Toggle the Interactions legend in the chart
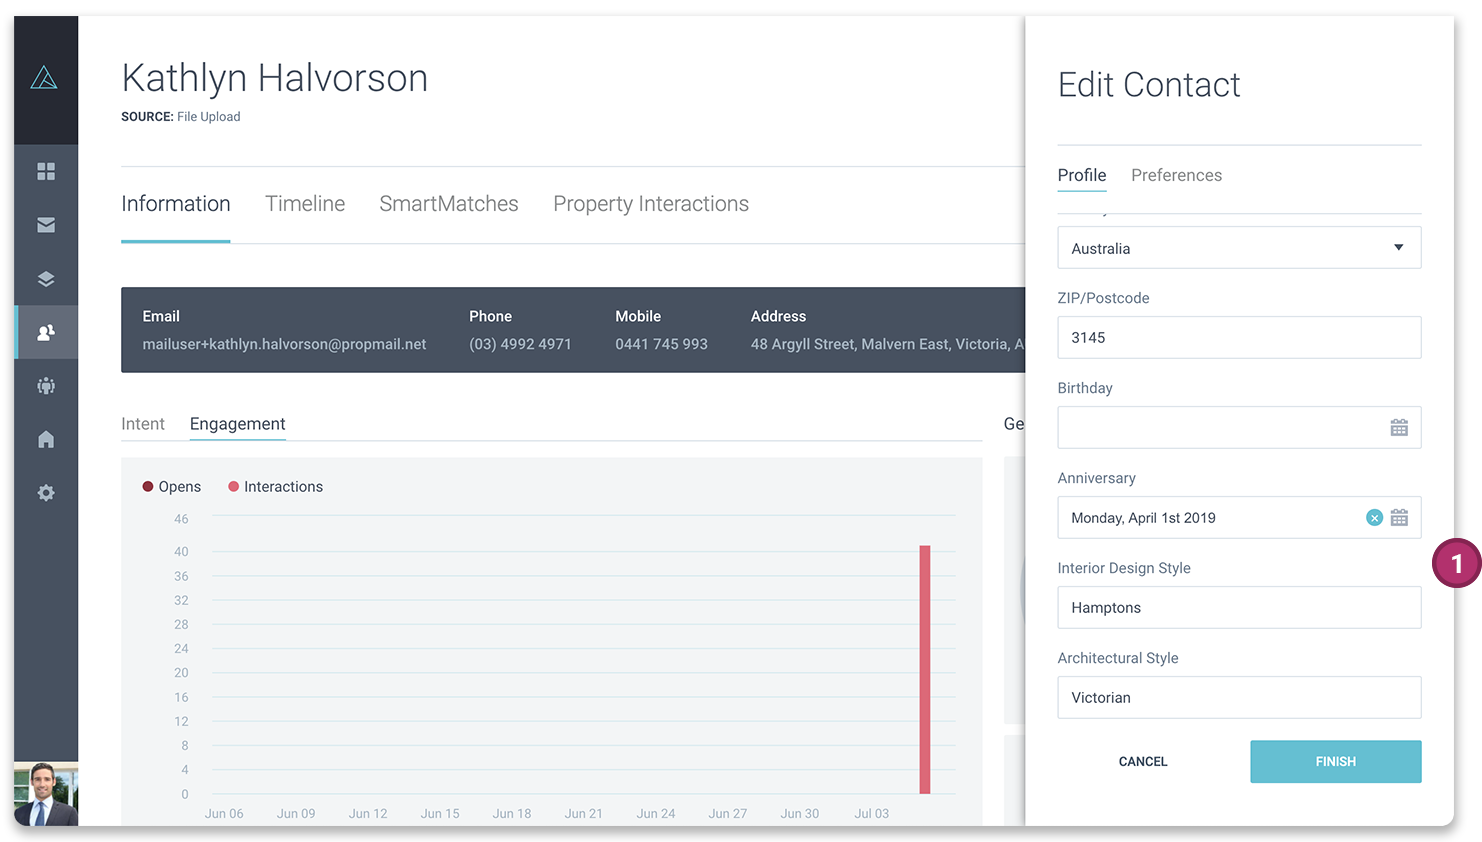This screenshot has height=842, width=1482. 275,486
